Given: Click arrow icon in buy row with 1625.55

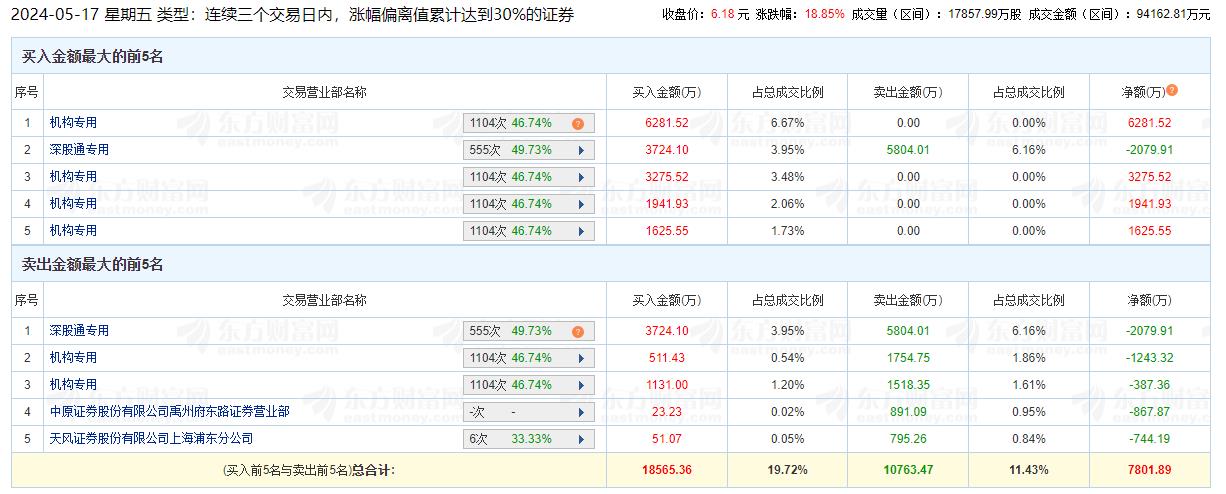Looking at the screenshot, I should [x=580, y=232].
